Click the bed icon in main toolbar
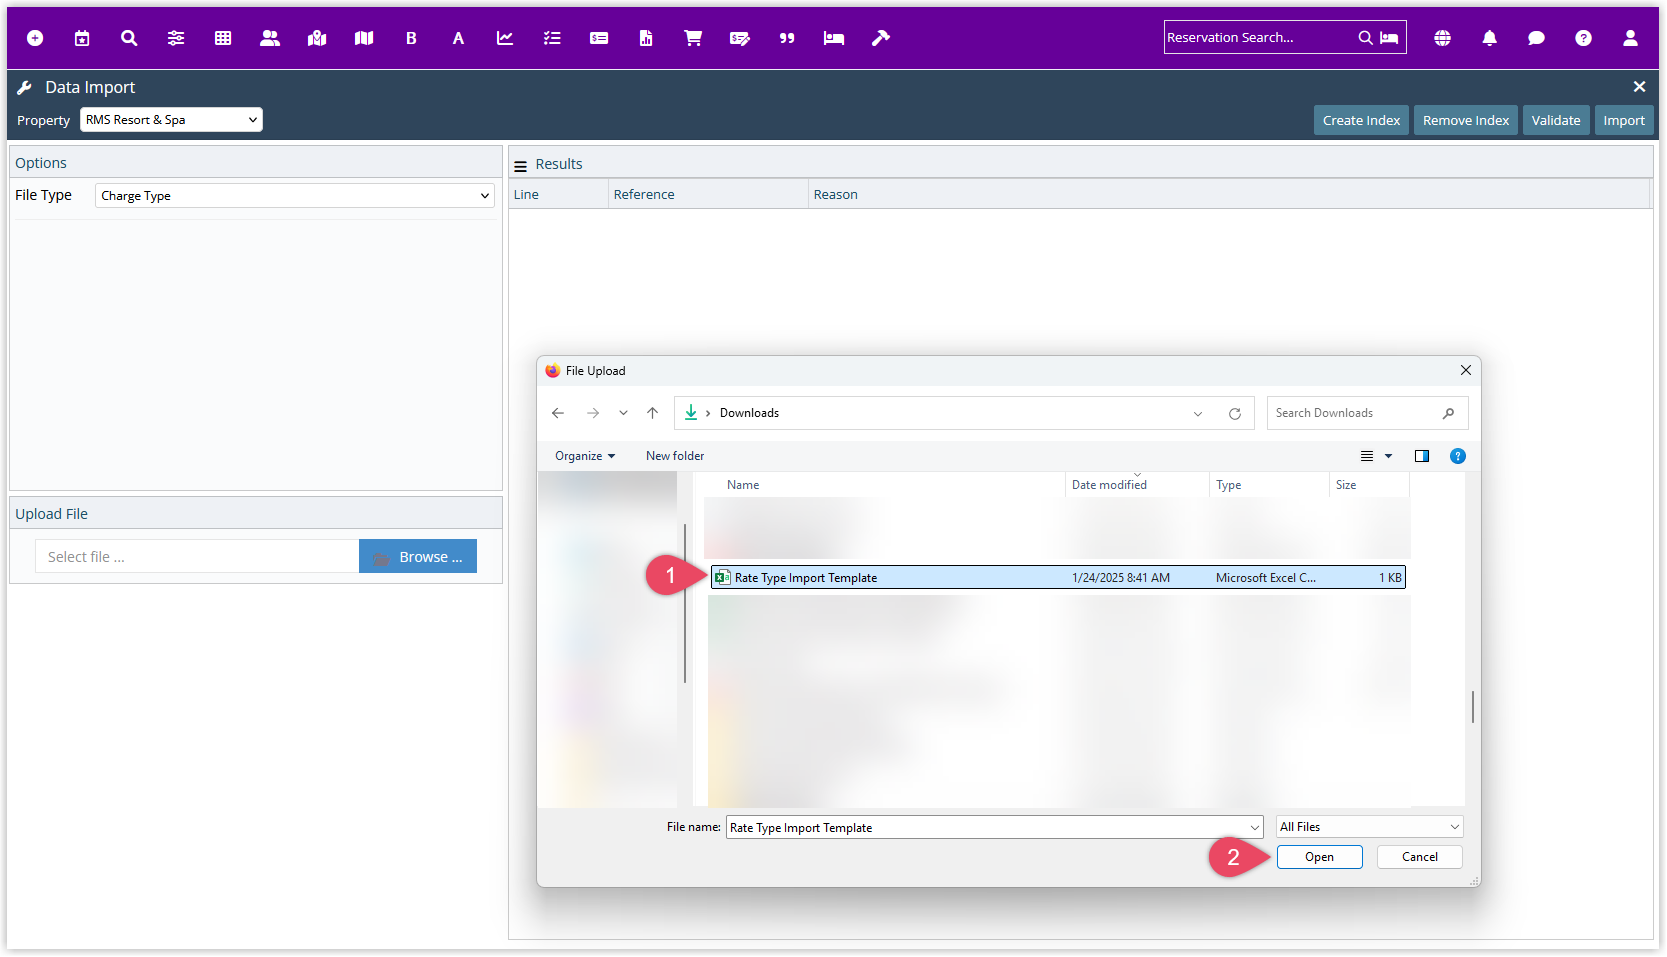Screen dimensions: 1667x957 point(834,38)
